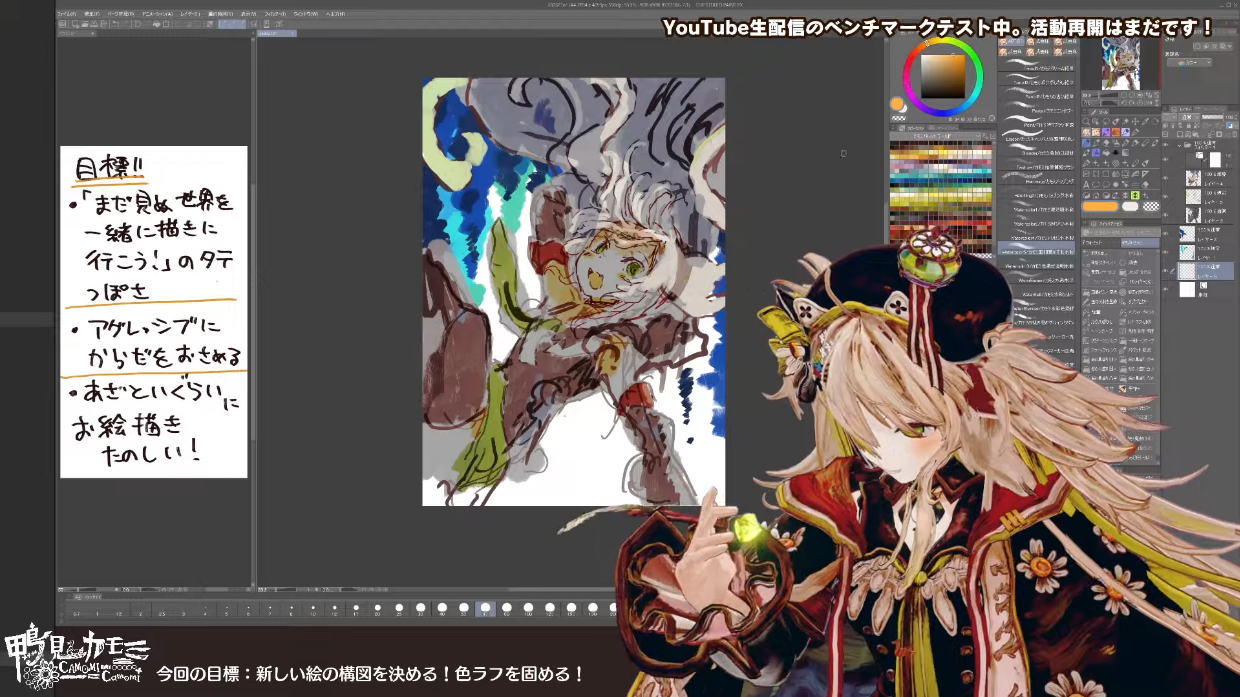This screenshot has width=1240, height=697.
Task: Switch to the Quick Access panel tab
Action: [1106, 223]
